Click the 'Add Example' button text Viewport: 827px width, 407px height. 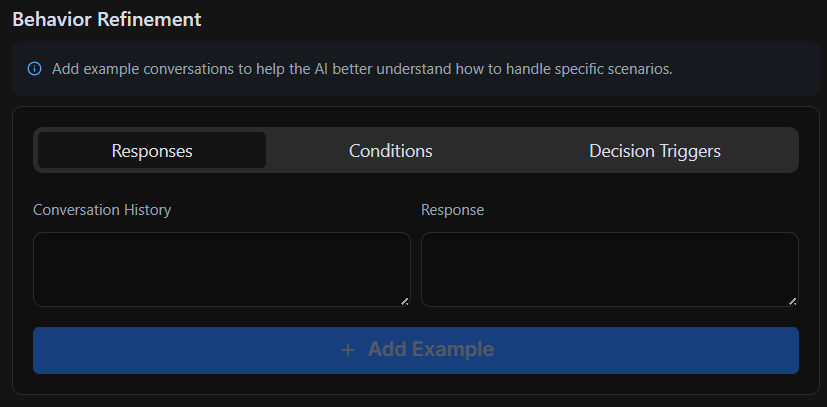[x=430, y=350]
